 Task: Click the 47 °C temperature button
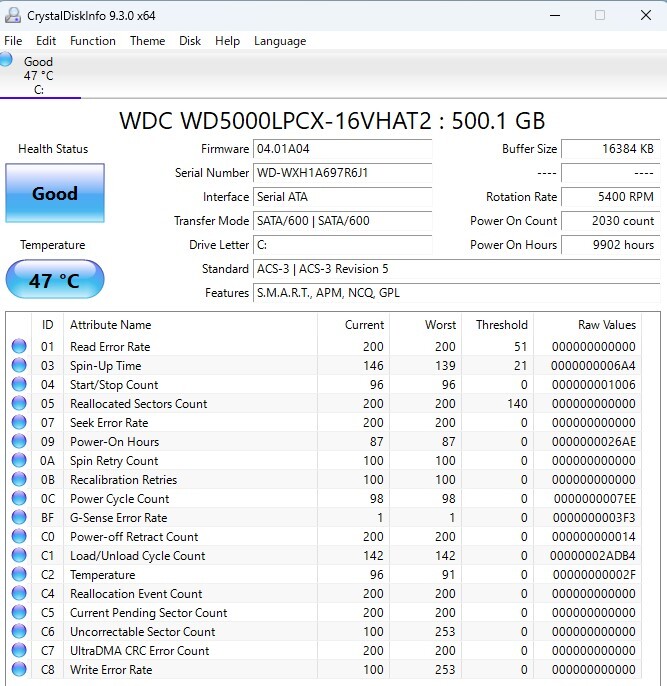pos(55,280)
